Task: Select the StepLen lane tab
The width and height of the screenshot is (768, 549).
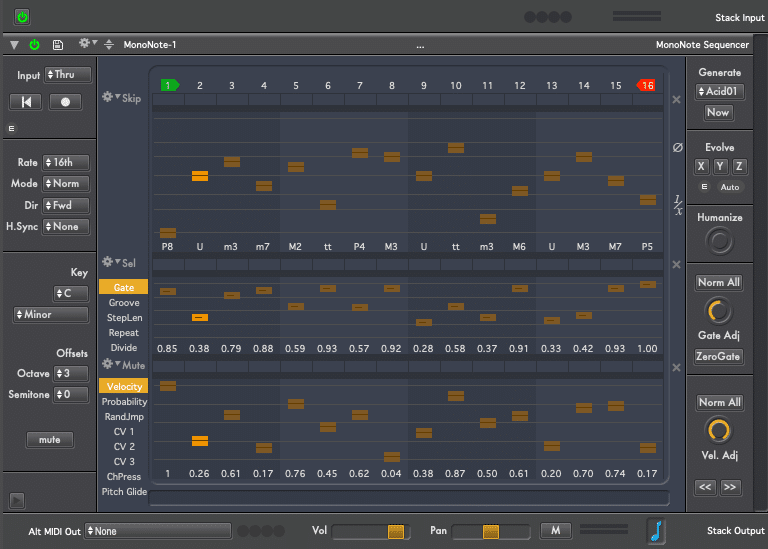Action: tap(123, 318)
